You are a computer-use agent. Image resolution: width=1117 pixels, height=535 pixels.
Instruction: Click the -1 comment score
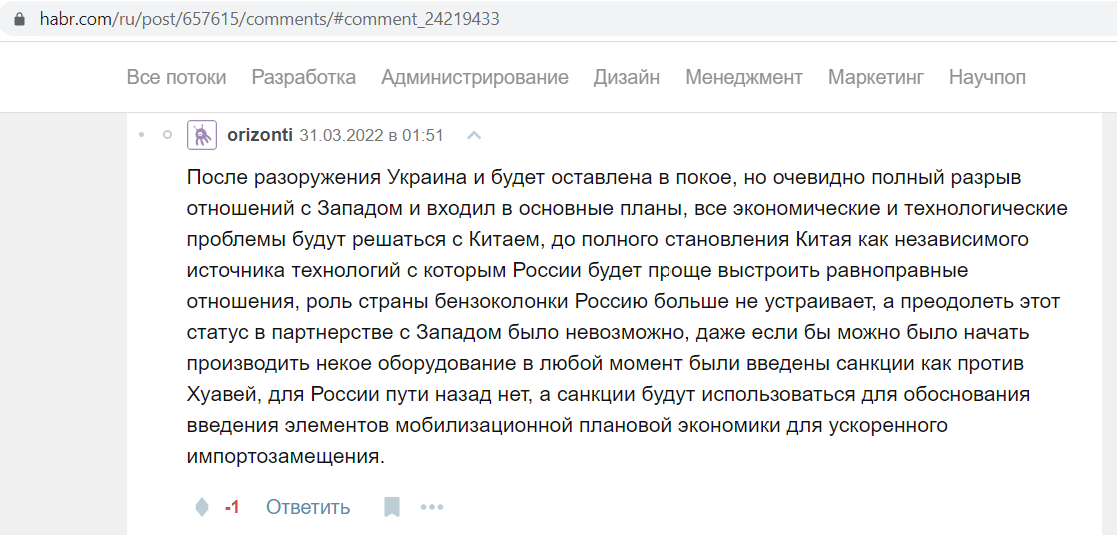[x=232, y=507]
